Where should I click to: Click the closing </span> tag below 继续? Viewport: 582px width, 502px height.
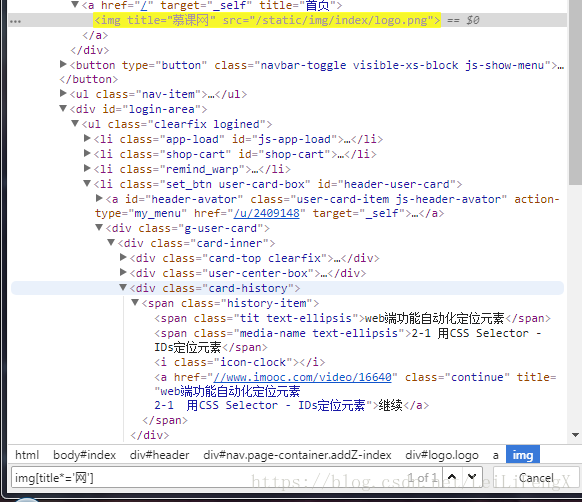pos(165,420)
